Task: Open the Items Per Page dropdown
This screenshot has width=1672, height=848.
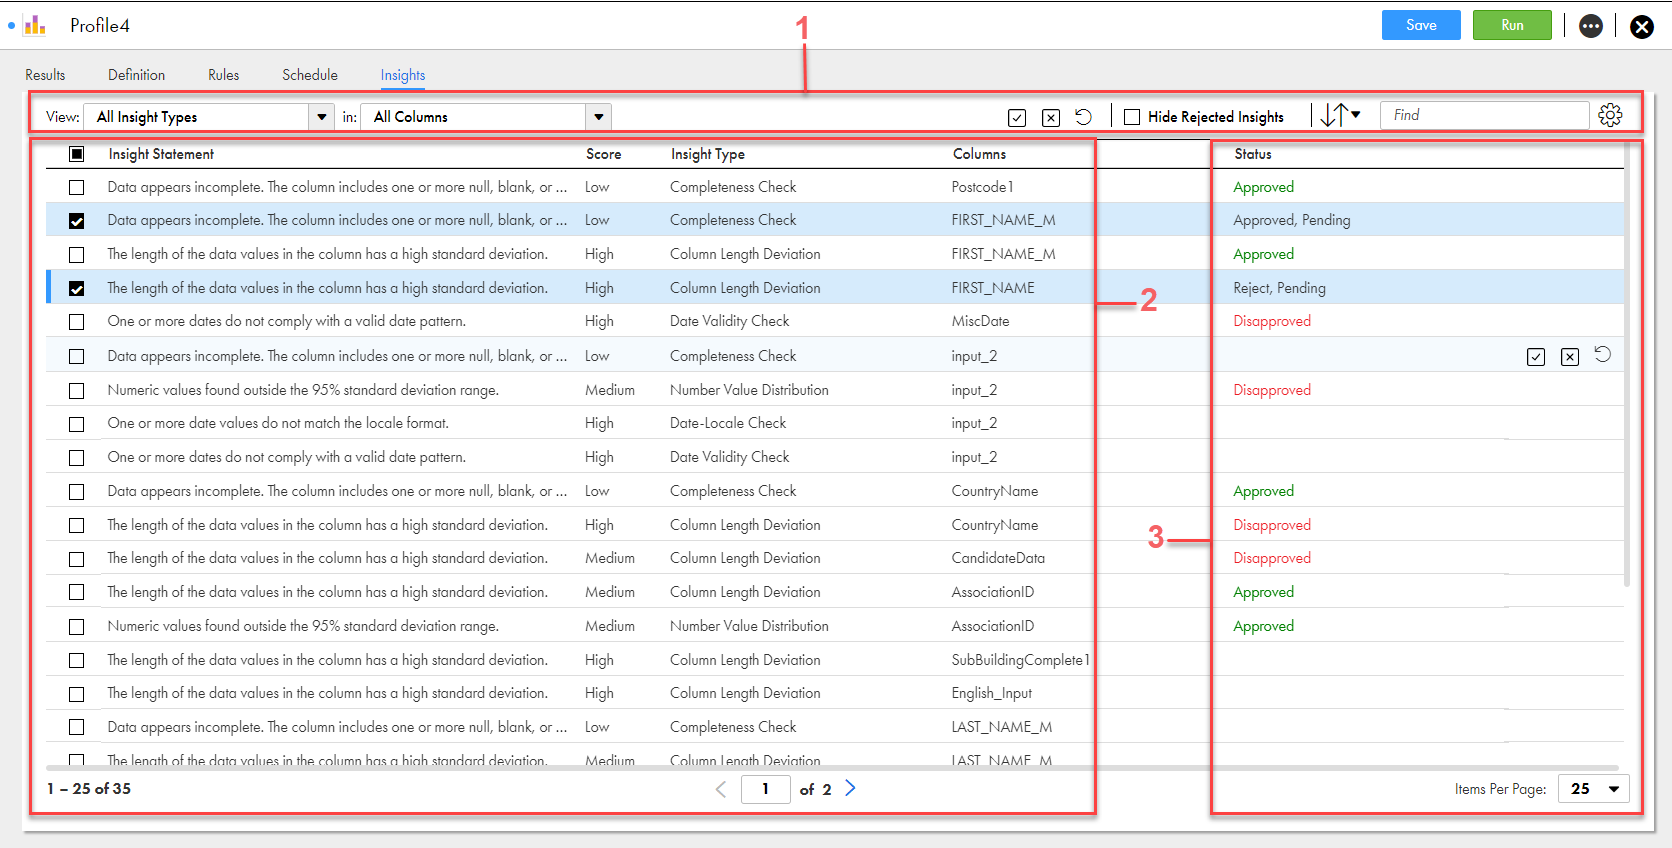Action: (x=1594, y=789)
